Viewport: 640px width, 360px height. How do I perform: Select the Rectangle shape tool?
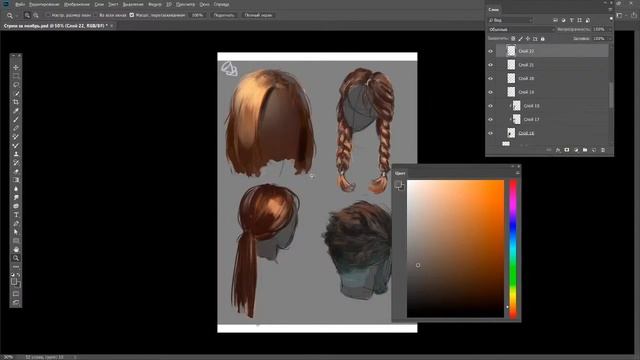tap(16, 240)
